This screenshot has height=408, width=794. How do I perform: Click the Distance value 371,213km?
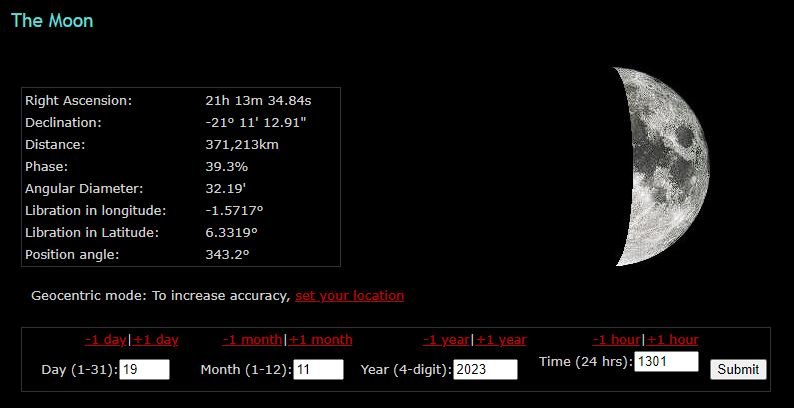point(241,145)
